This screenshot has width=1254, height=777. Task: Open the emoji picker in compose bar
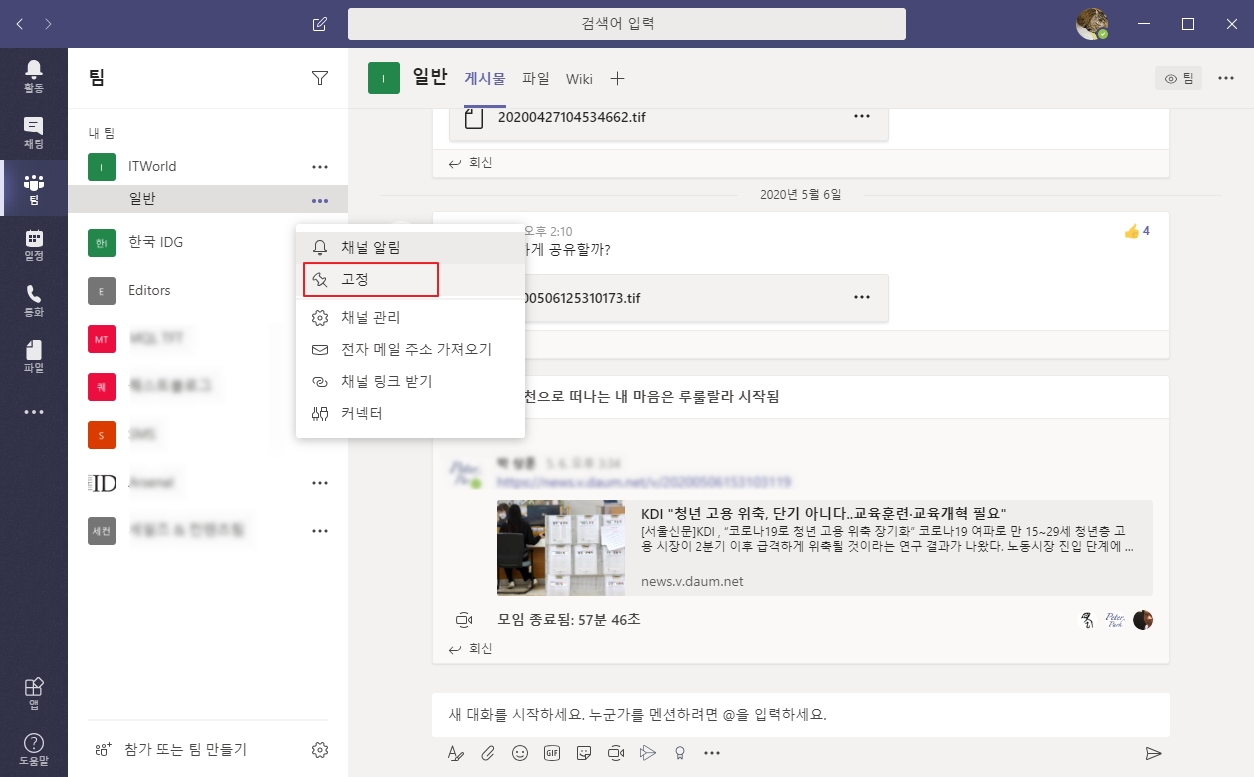click(x=520, y=752)
